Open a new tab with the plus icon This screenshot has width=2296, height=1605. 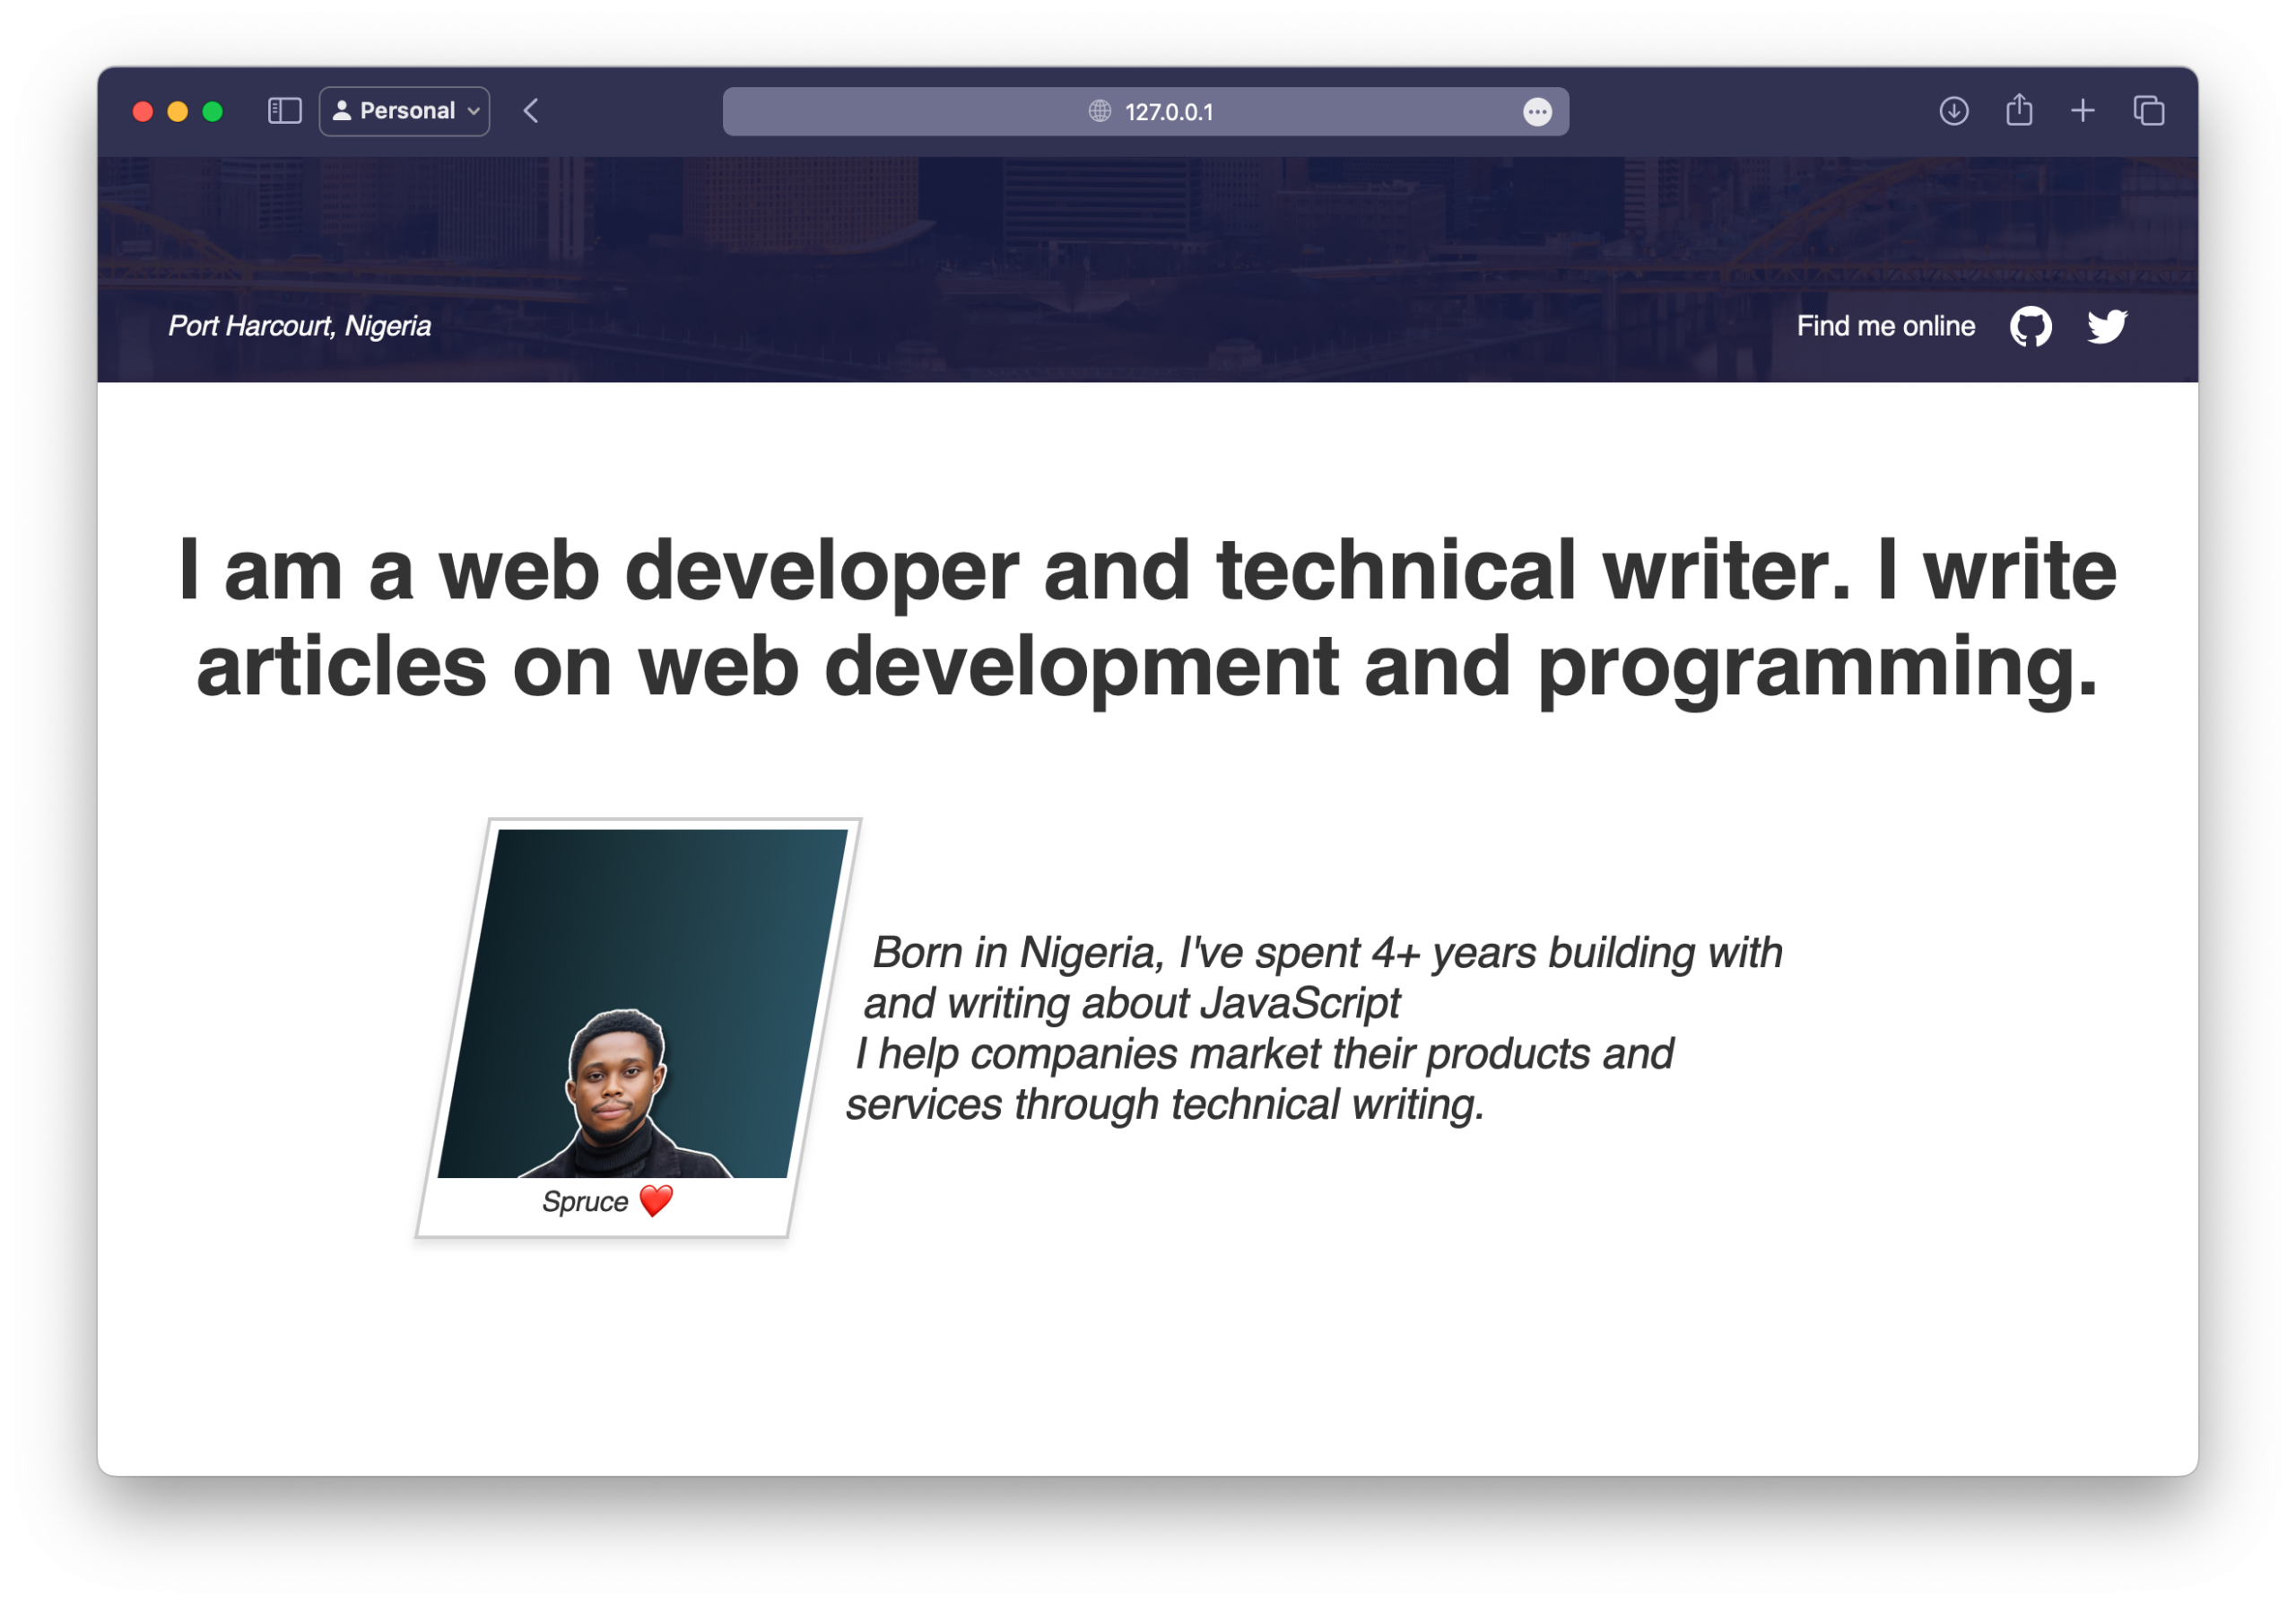coord(2083,111)
